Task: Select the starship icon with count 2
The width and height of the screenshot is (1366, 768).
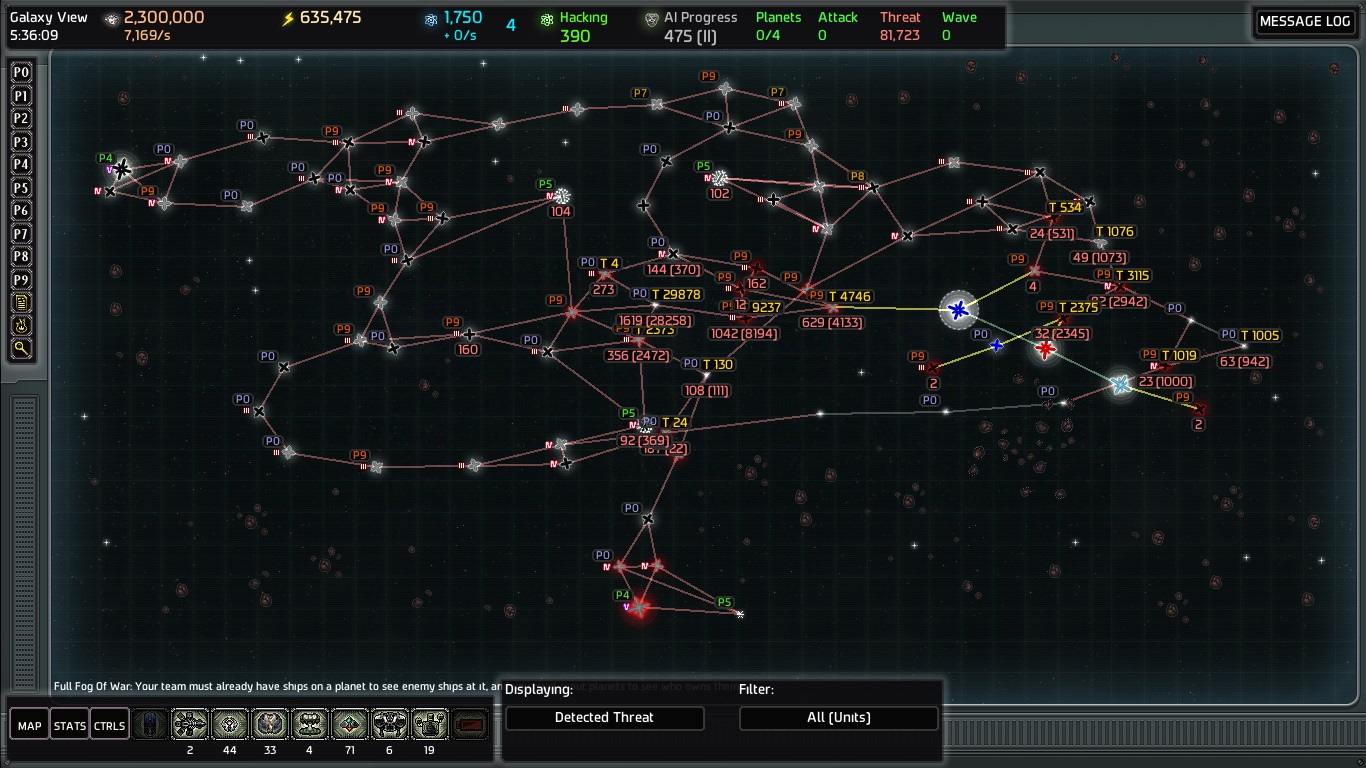Action: [x=190, y=725]
